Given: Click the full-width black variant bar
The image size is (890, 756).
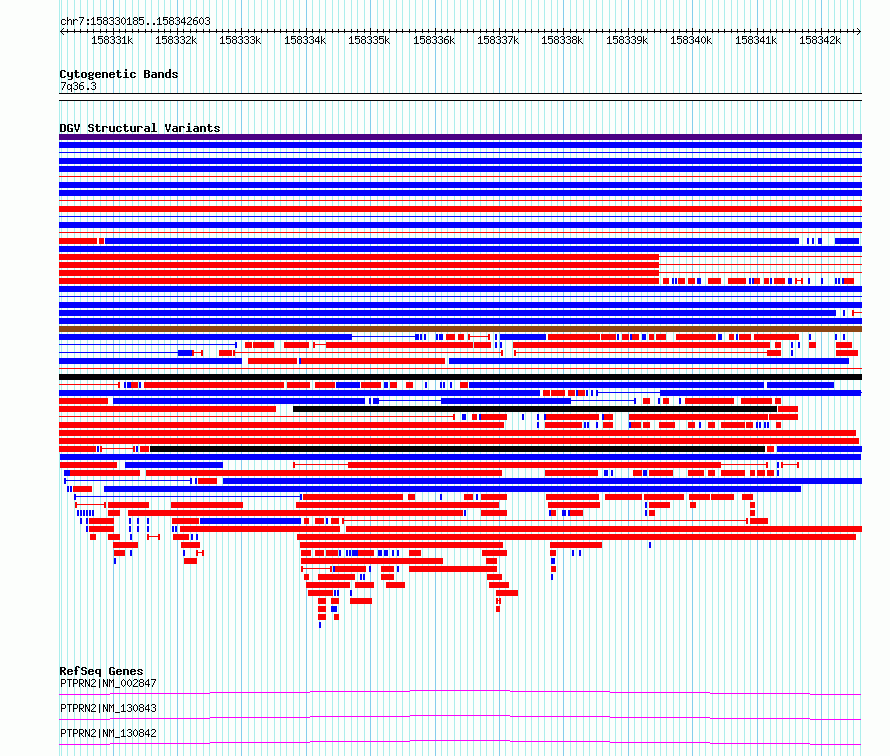Looking at the screenshot, I should pos(460,377).
